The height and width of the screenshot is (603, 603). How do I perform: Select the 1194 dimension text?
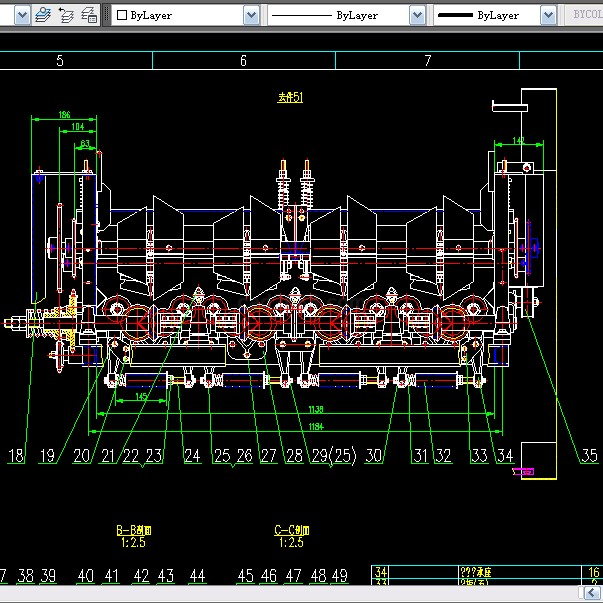tap(316, 426)
